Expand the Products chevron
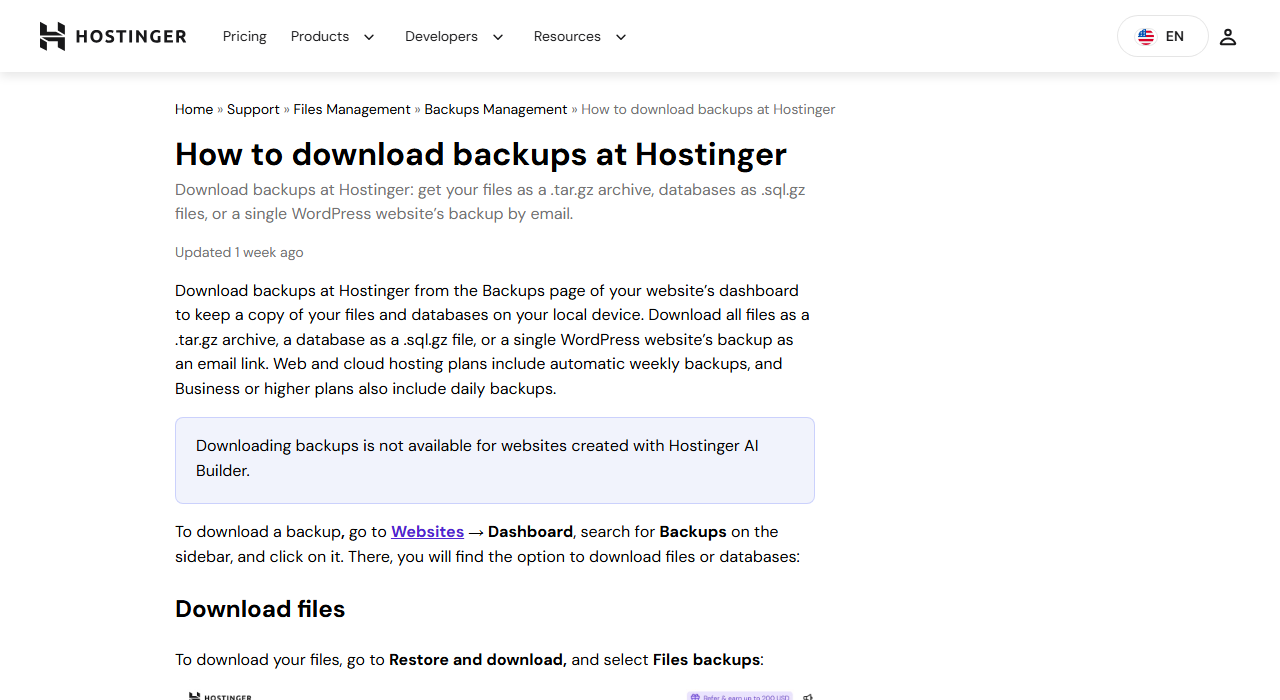The image size is (1280, 700). coord(369,37)
